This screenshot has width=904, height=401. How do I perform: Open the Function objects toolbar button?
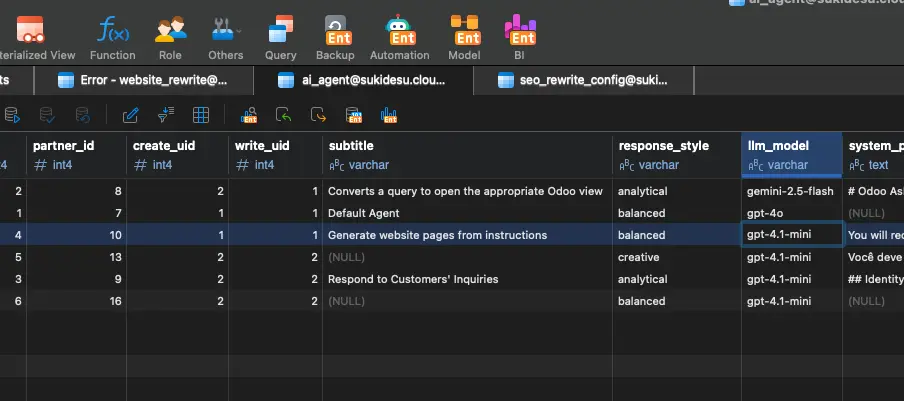[112, 37]
